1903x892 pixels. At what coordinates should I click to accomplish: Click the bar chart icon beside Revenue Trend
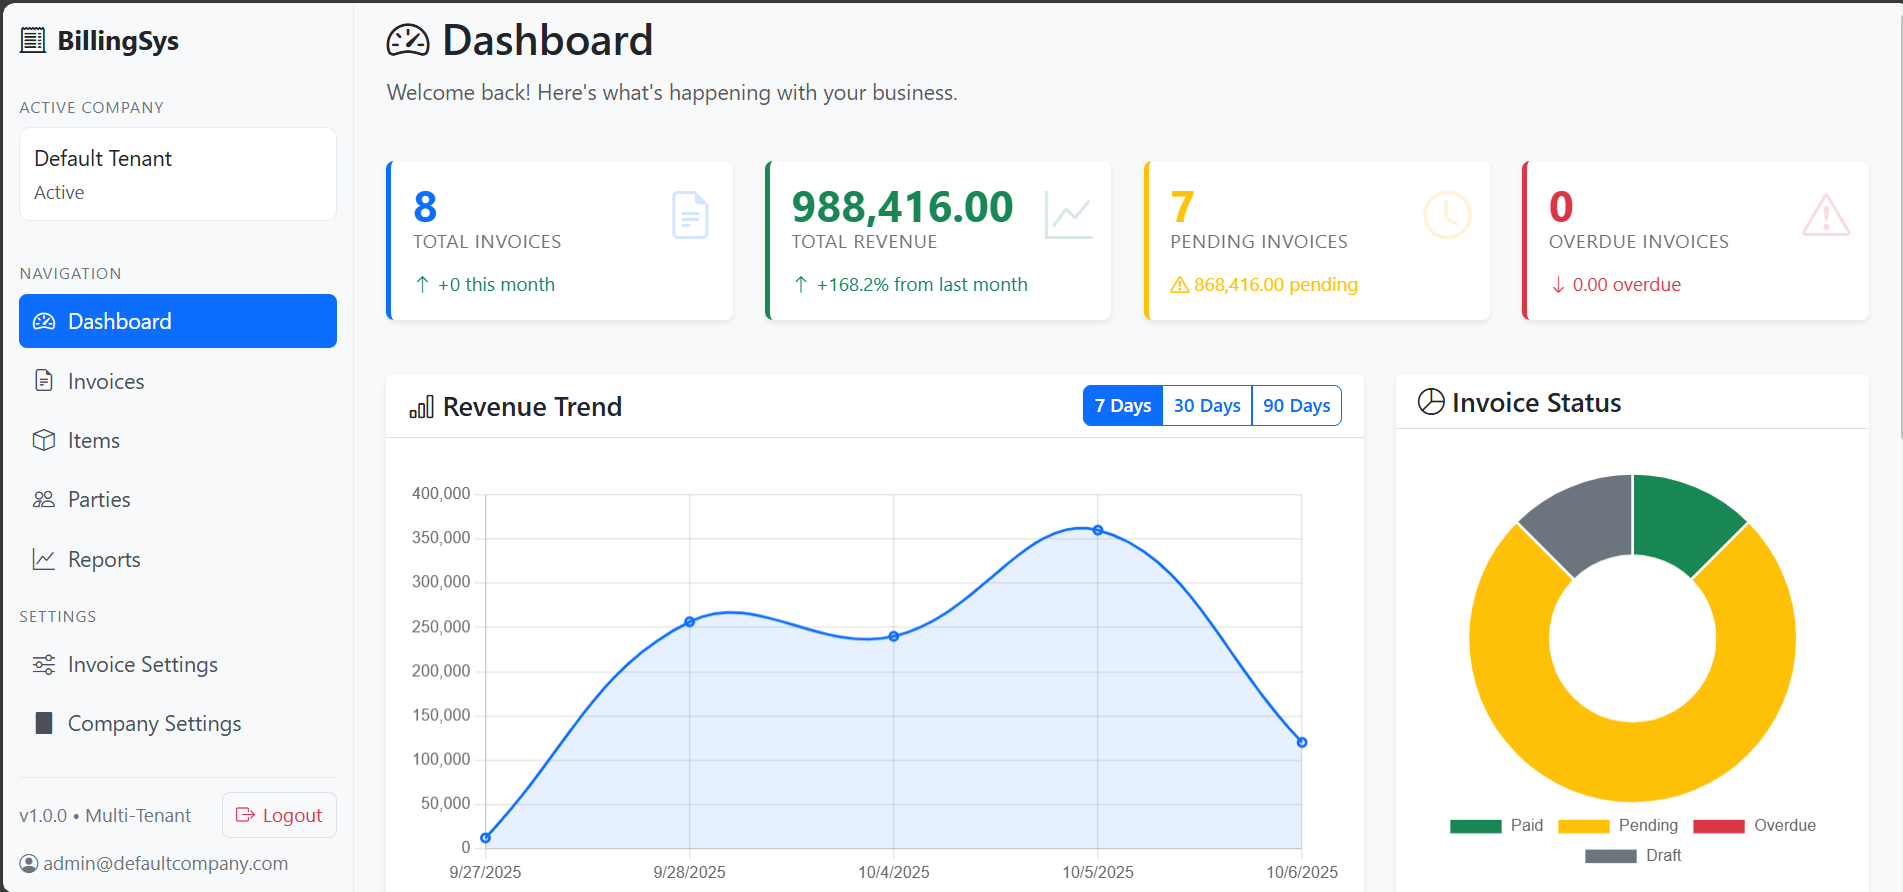pos(421,407)
